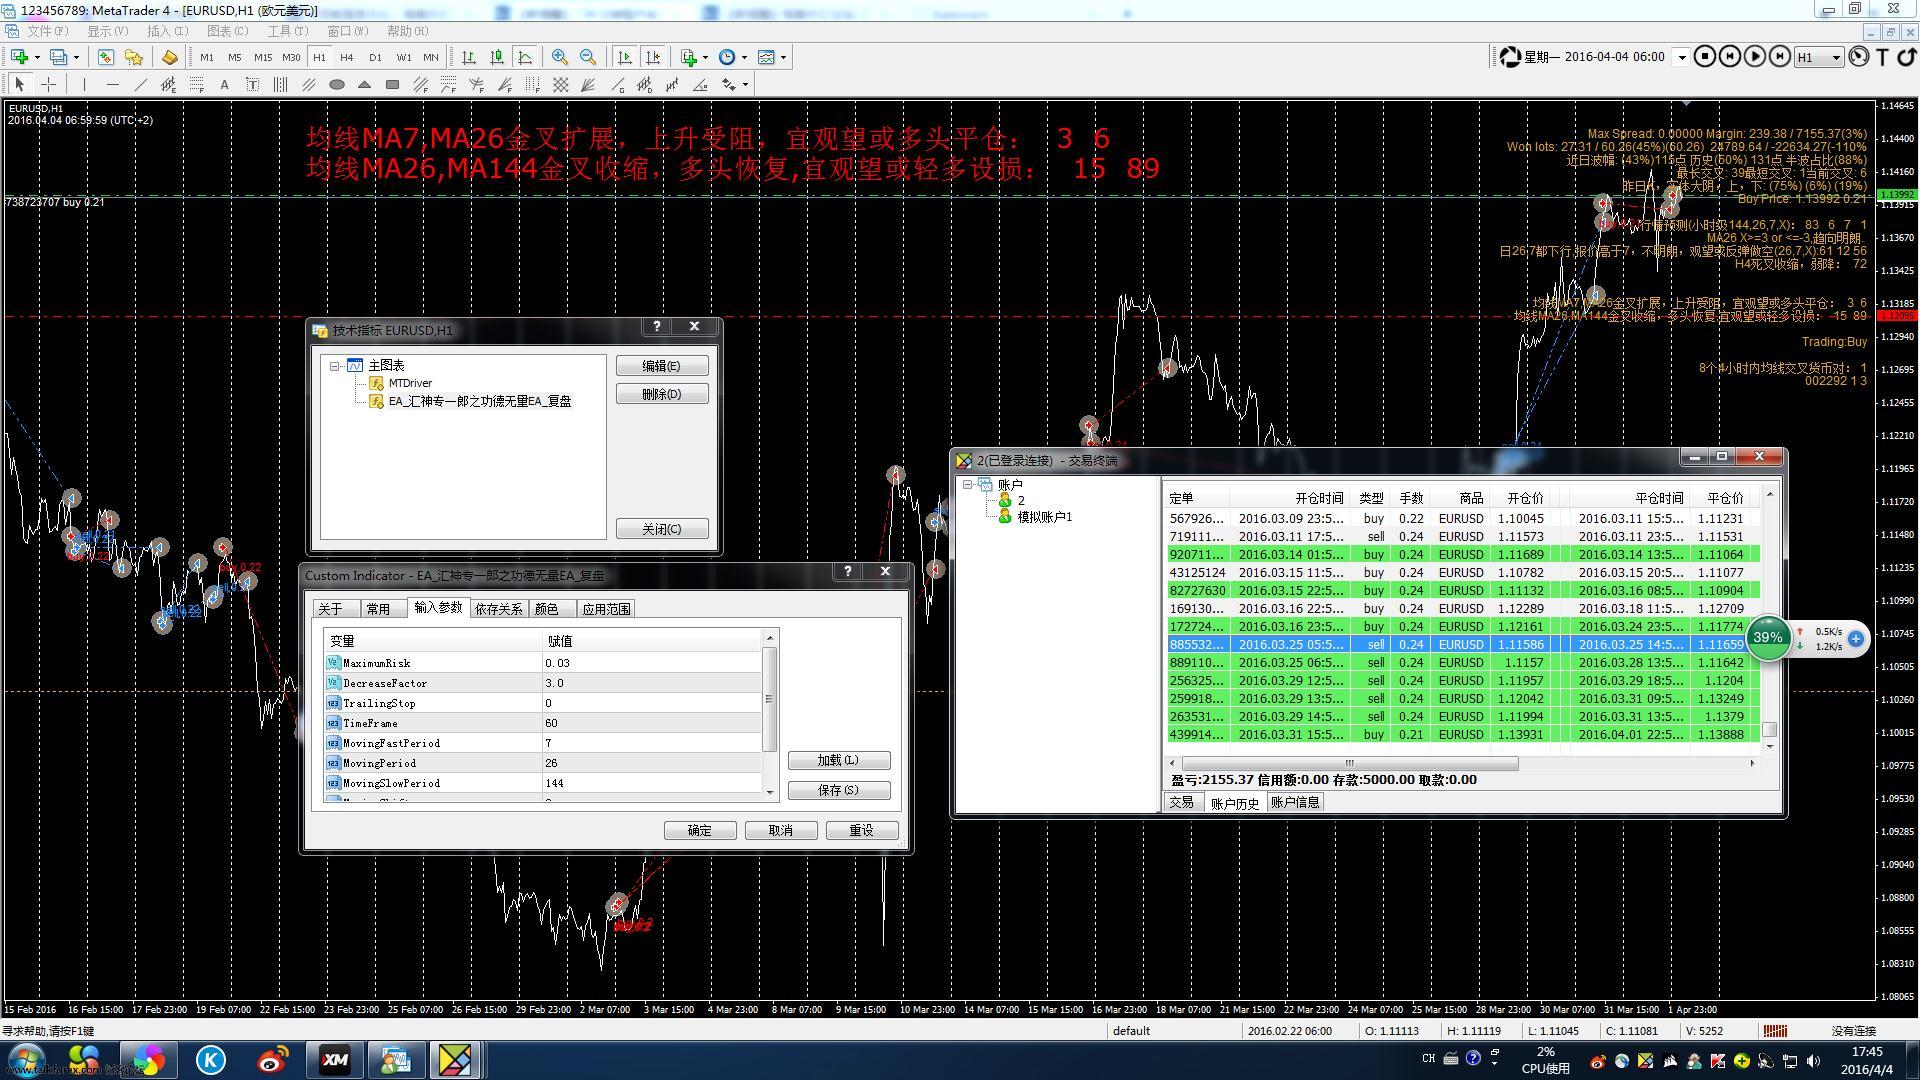Open the Templates toolbar icon

[x=766, y=57]
